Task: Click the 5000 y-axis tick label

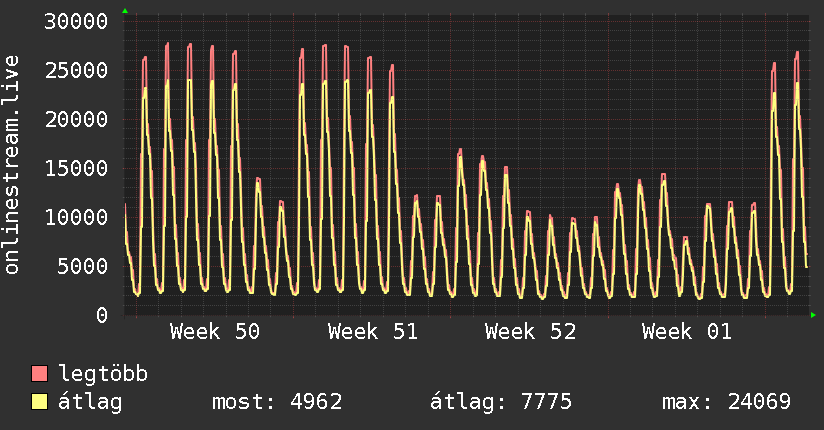Action: [x=83, y=266]
